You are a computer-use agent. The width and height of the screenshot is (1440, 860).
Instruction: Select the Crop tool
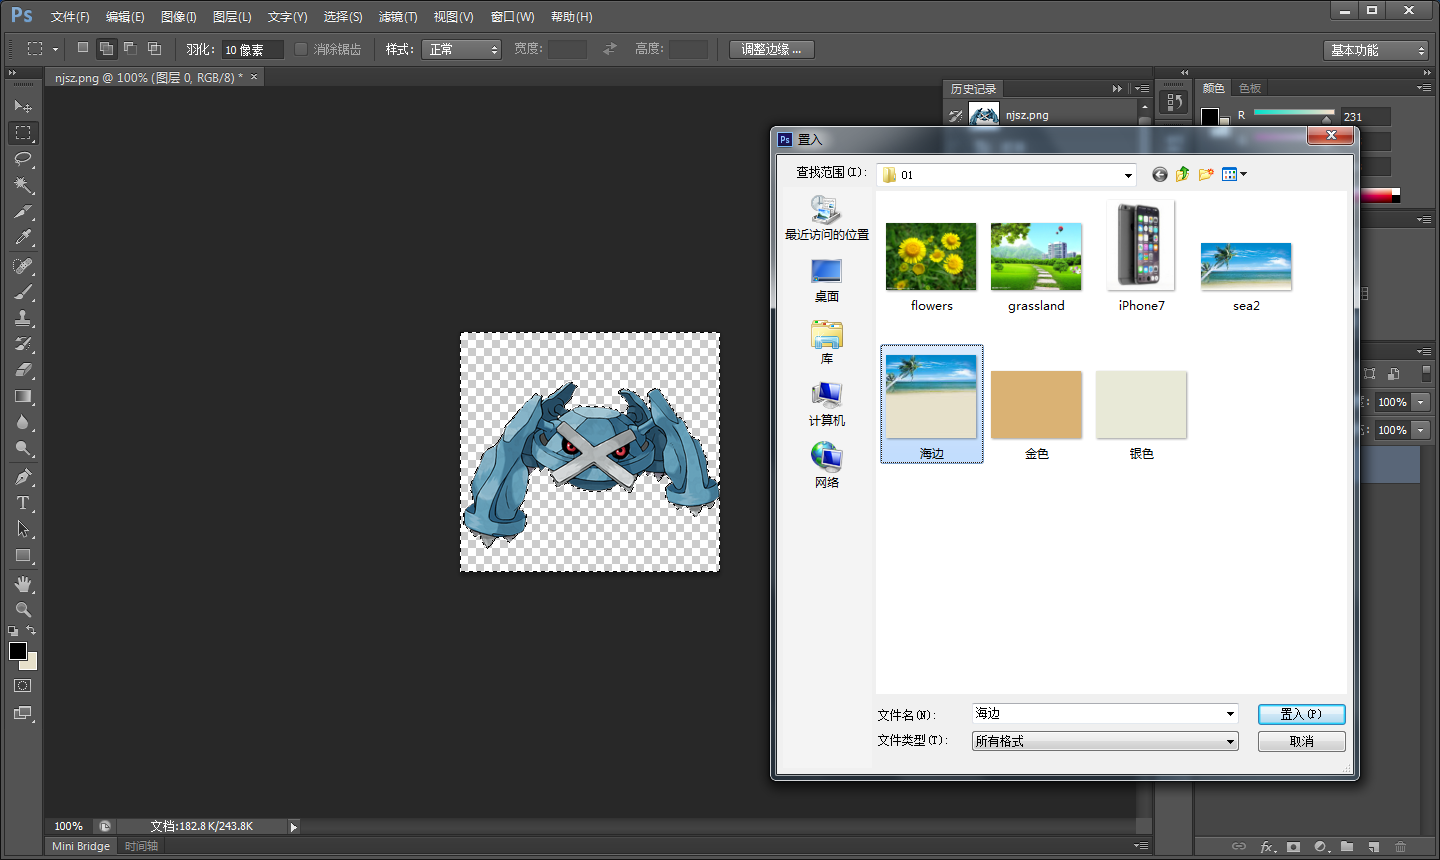coord(23,212)
